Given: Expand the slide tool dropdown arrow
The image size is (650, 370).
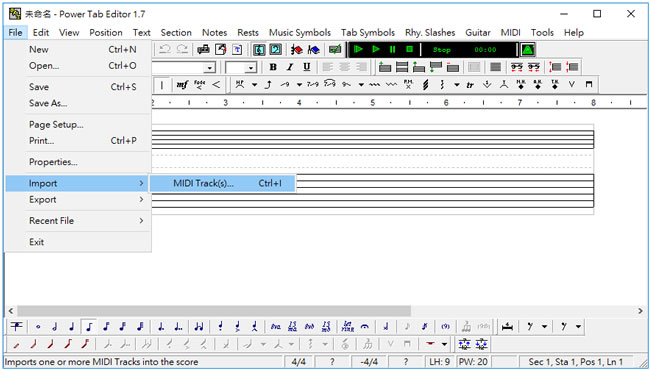Looking at the screenshot, I should tap(299, 85).
